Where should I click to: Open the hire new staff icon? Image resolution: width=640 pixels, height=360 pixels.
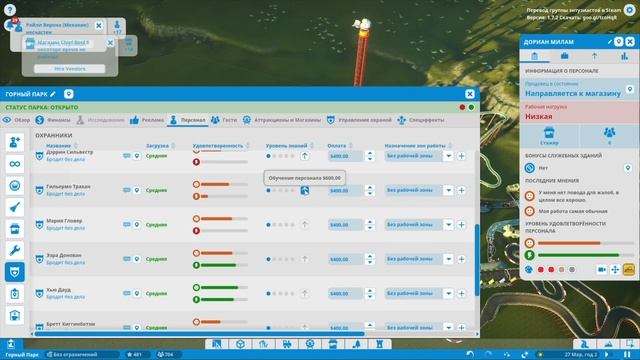(x=15, y=142)
